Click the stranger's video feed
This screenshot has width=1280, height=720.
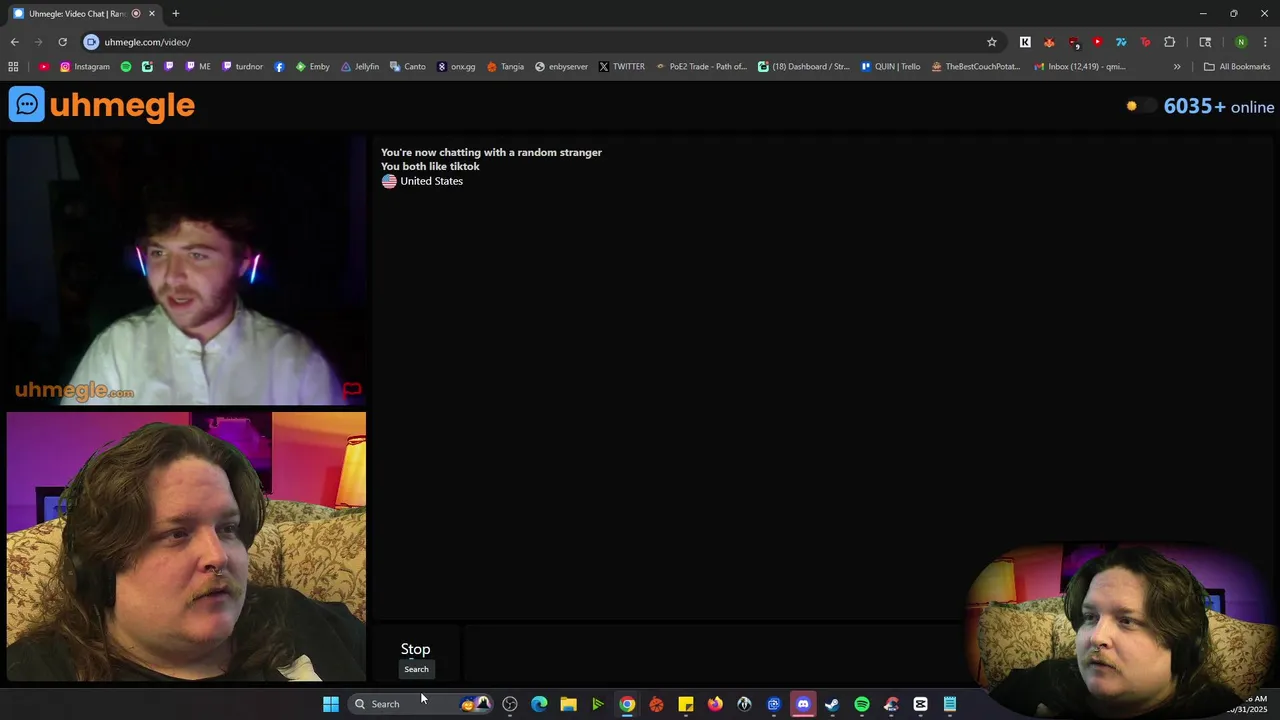pos(186,271)
